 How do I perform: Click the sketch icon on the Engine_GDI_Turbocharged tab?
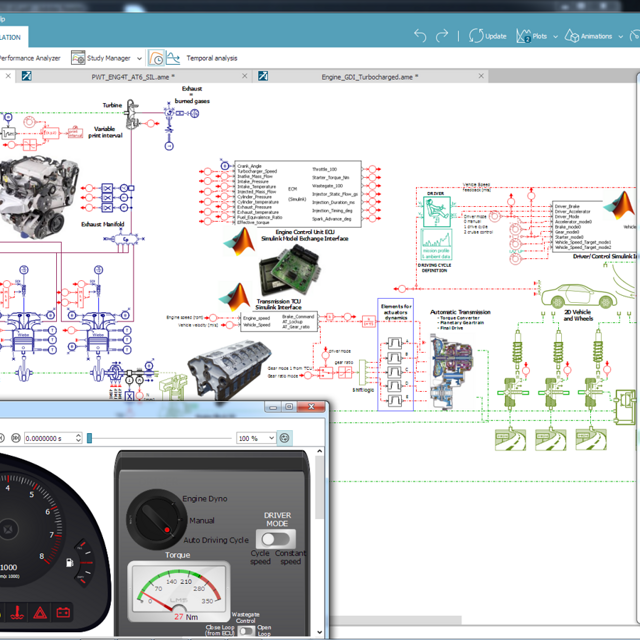click(x=263, y=76)
